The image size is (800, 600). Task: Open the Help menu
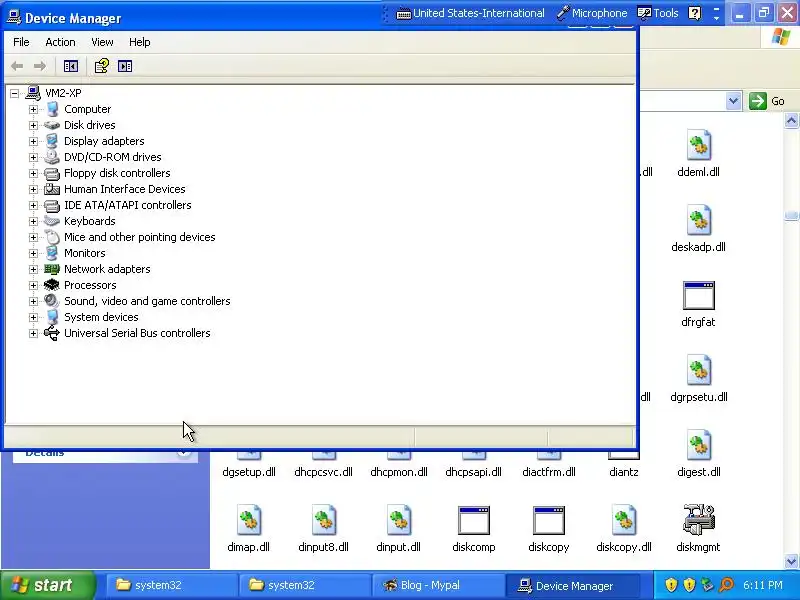(139, 42)
